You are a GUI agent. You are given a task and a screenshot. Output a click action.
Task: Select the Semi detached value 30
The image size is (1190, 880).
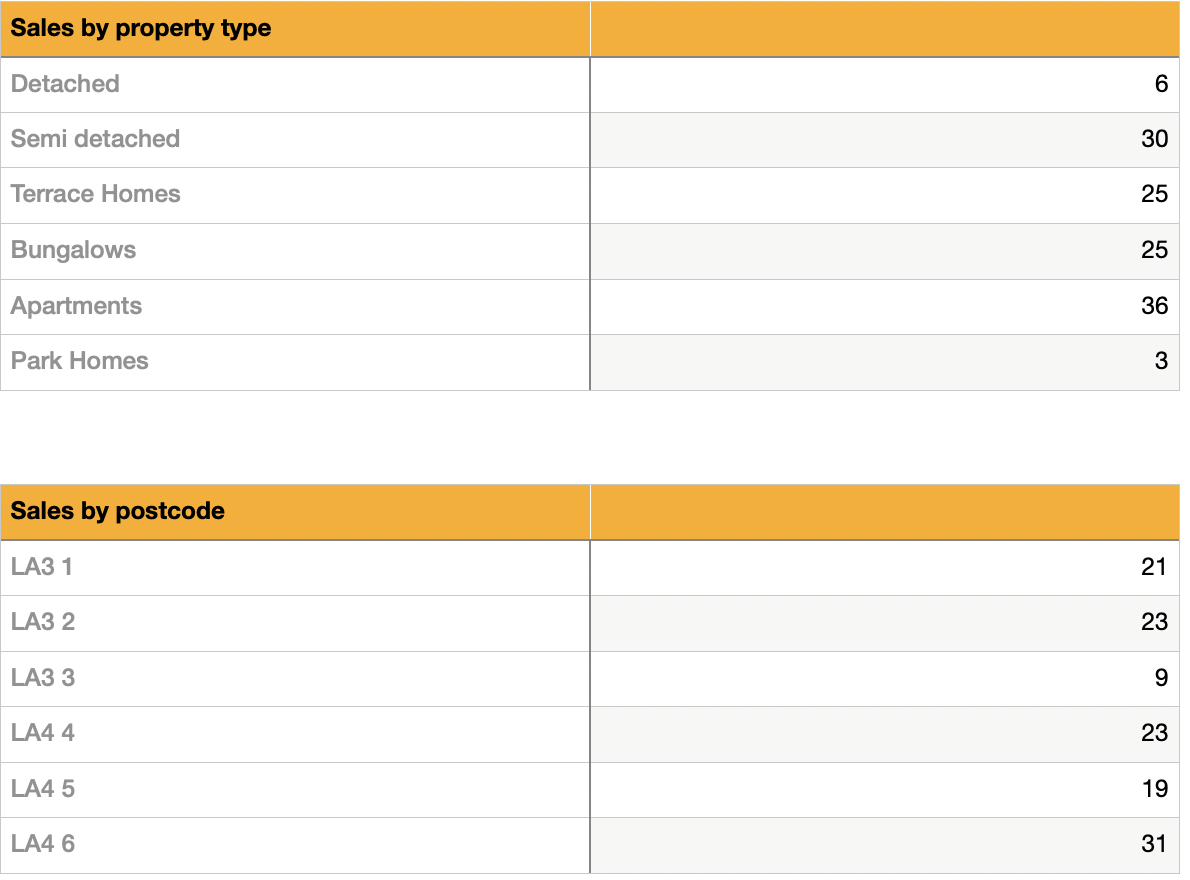1154,139
